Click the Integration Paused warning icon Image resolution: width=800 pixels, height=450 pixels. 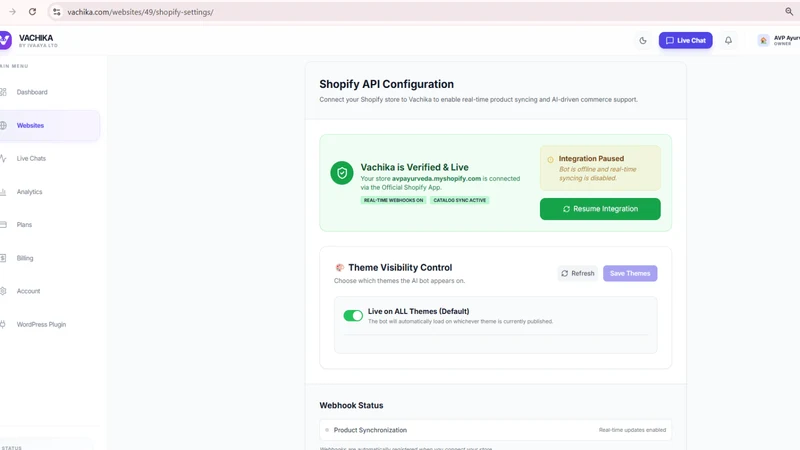point(550,160)
